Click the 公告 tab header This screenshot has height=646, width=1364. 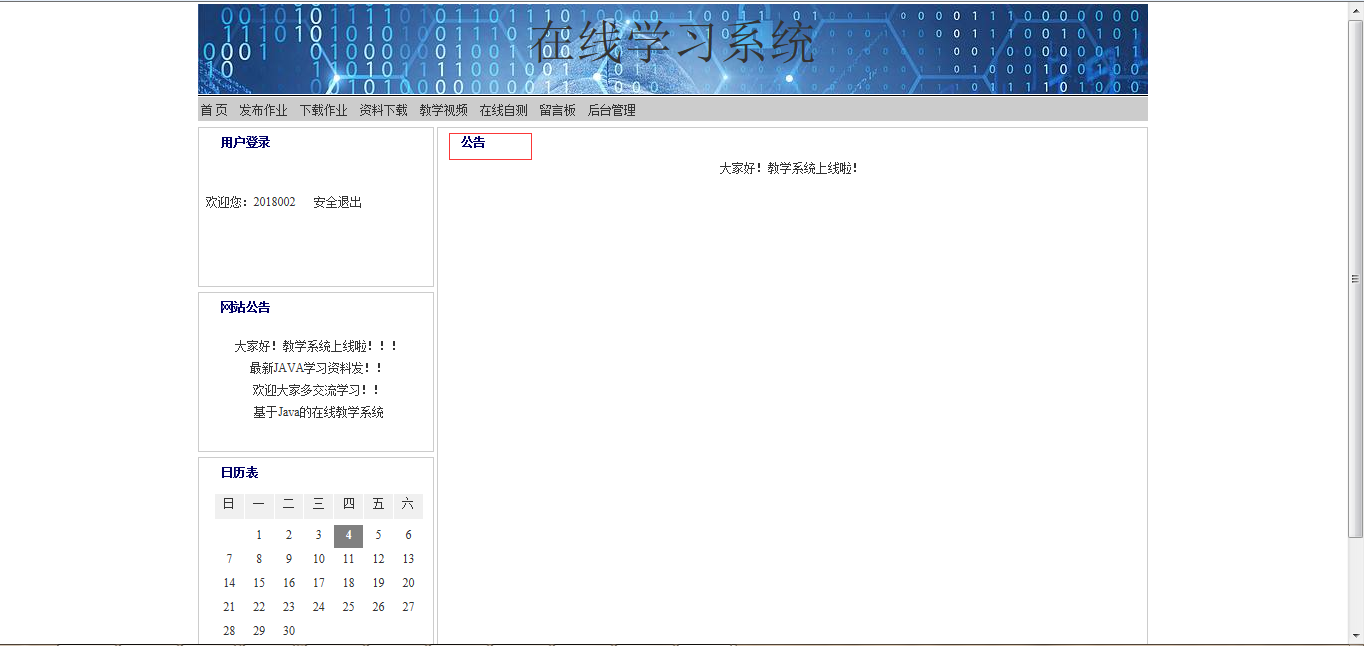tap(473, 143)
